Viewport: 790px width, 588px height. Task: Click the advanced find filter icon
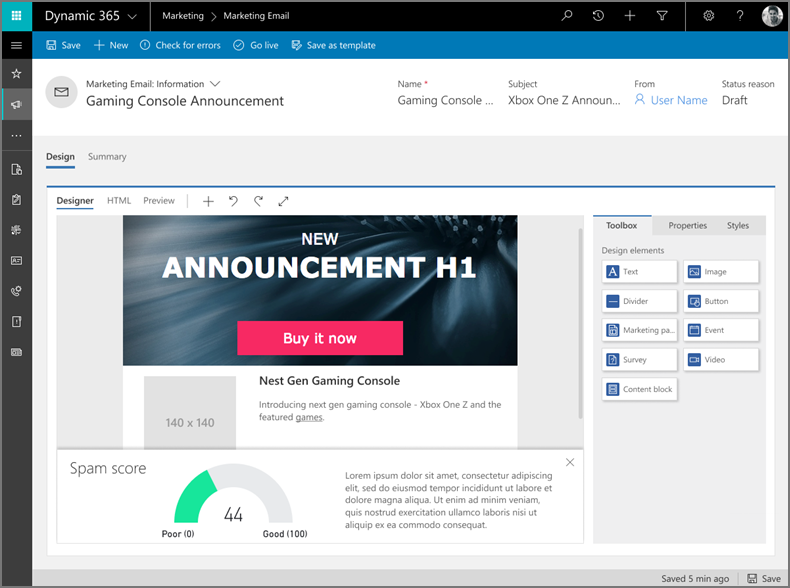(662, 16)
